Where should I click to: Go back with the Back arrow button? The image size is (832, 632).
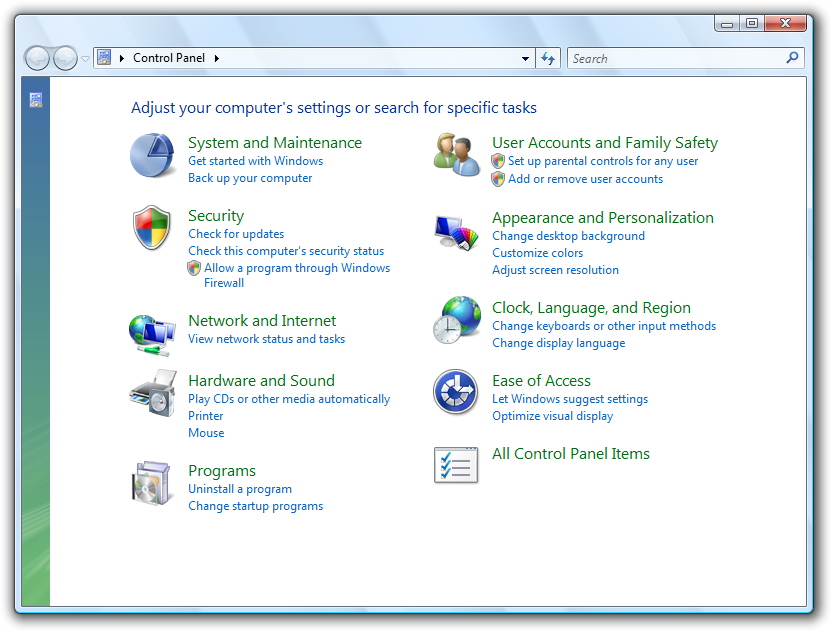(x=37, y=58)
